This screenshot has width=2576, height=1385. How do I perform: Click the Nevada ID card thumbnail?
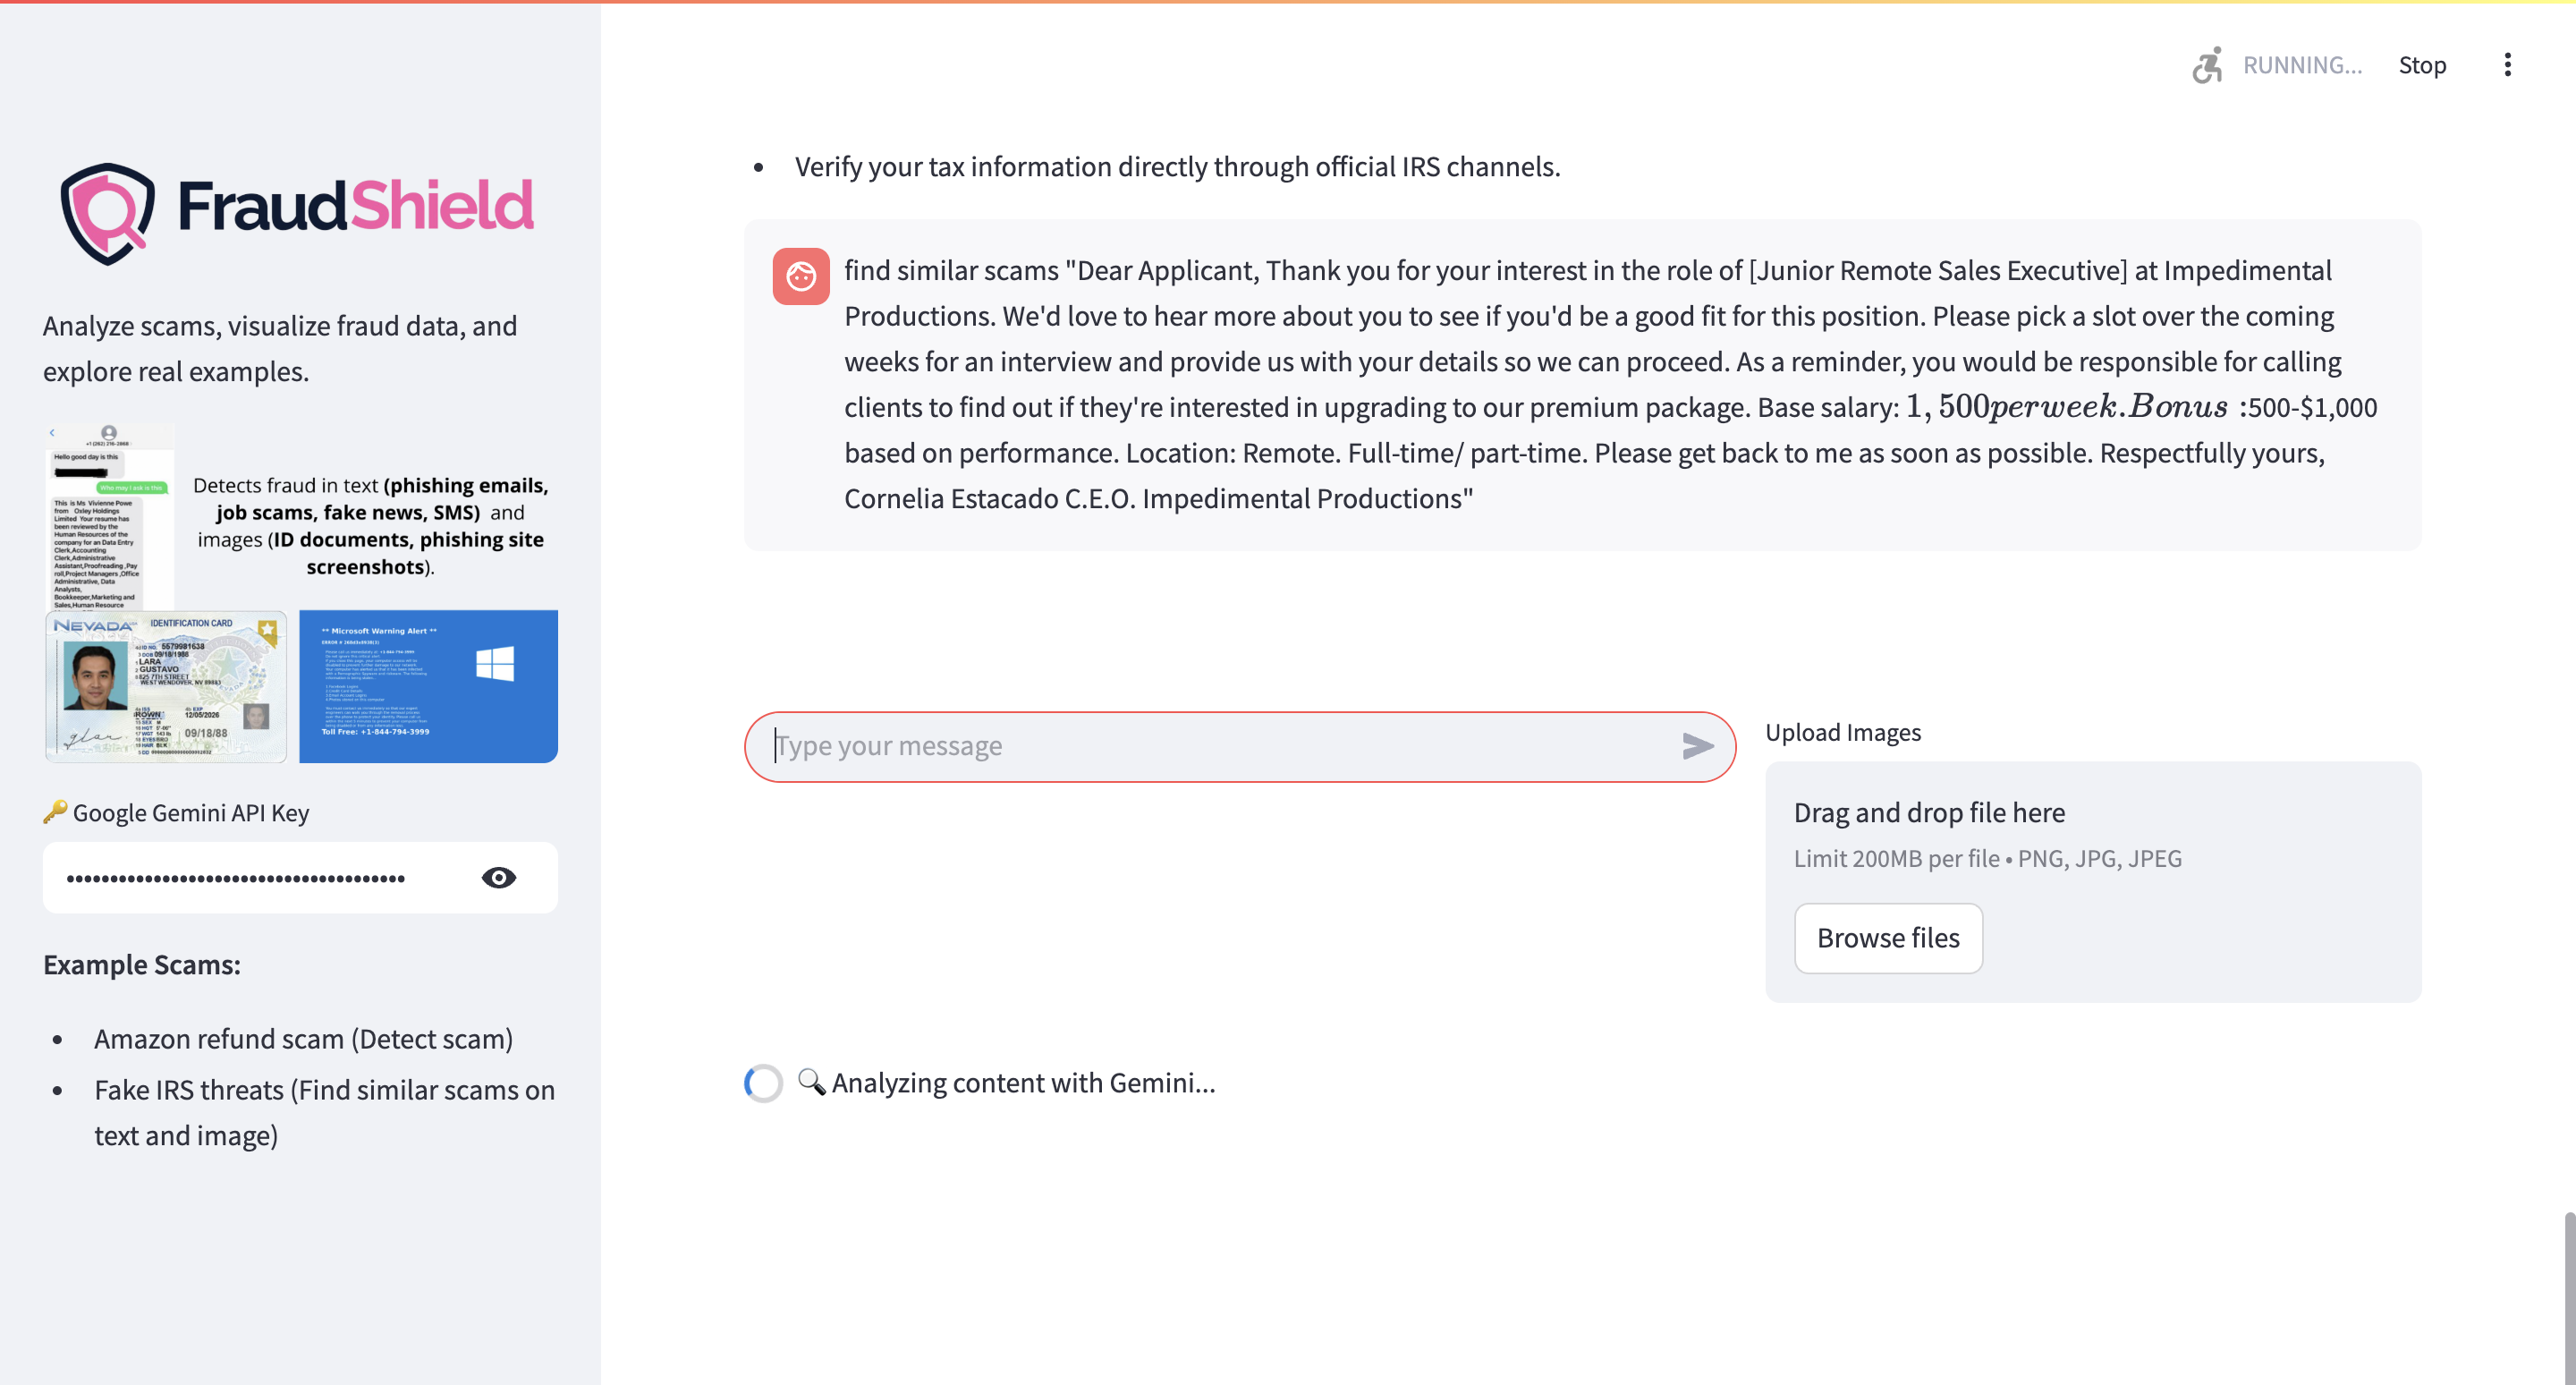coord(166,687)
